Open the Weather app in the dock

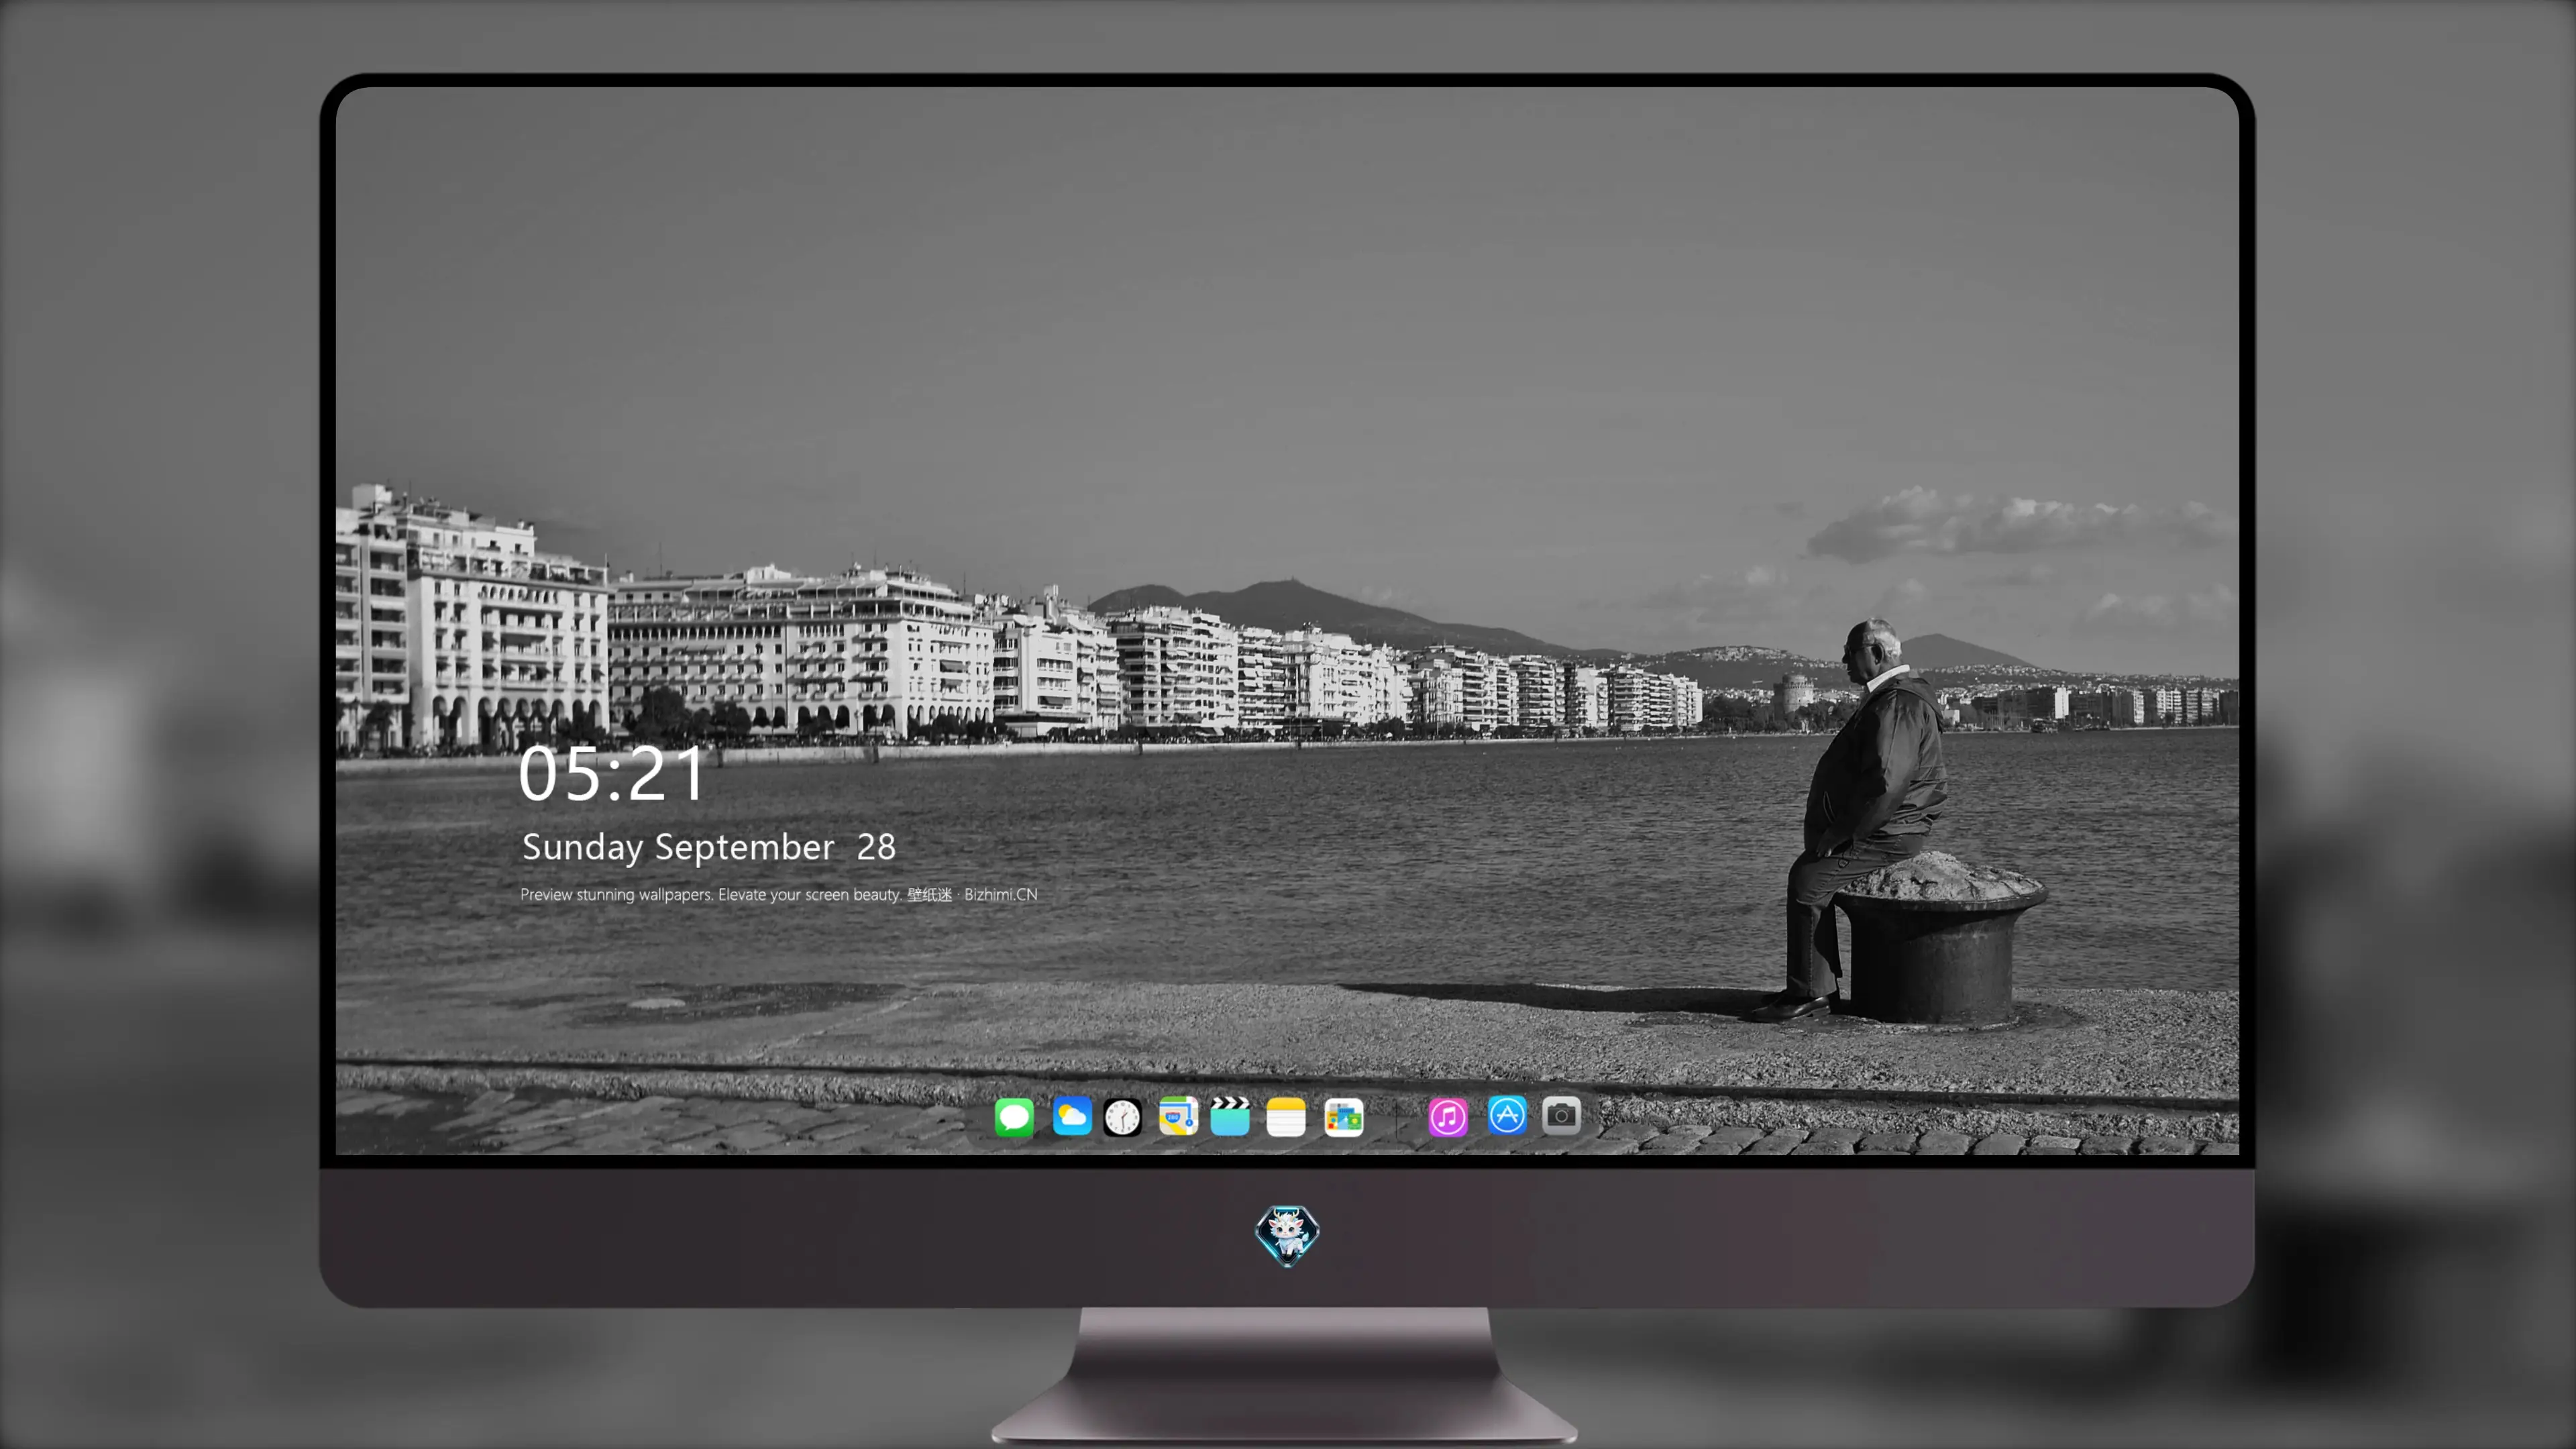click(x=1072, y=1117)
